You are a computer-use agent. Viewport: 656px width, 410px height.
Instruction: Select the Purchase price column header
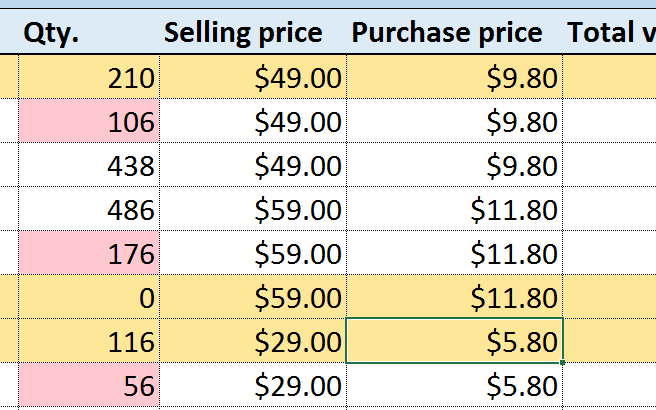(454, 32)
